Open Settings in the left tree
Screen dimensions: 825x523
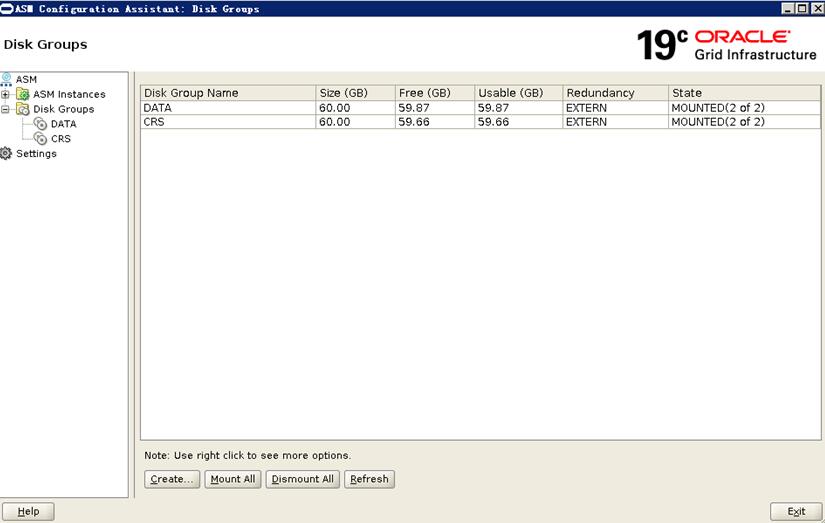pyautogui.click(x=36, y=153)
